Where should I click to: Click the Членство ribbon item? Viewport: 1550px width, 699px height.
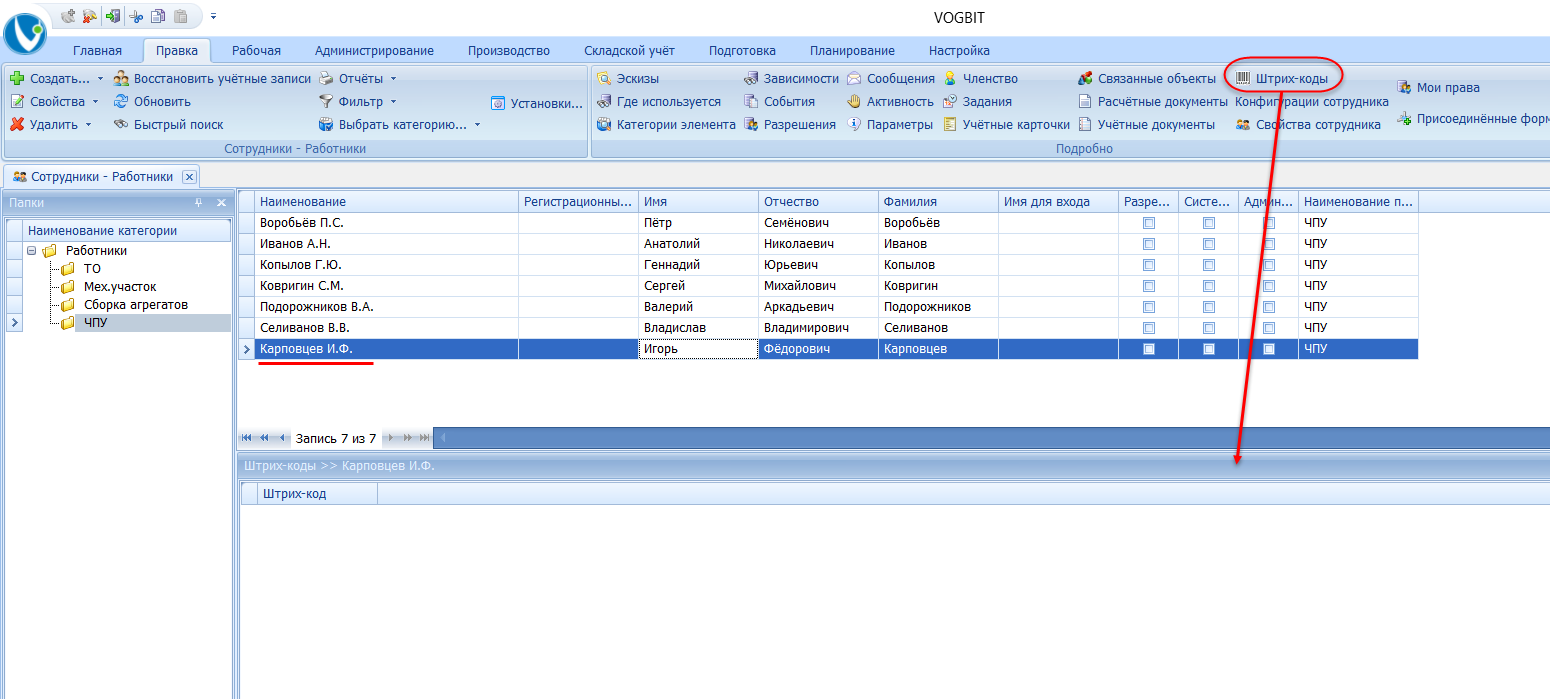[x=981, y=78]
